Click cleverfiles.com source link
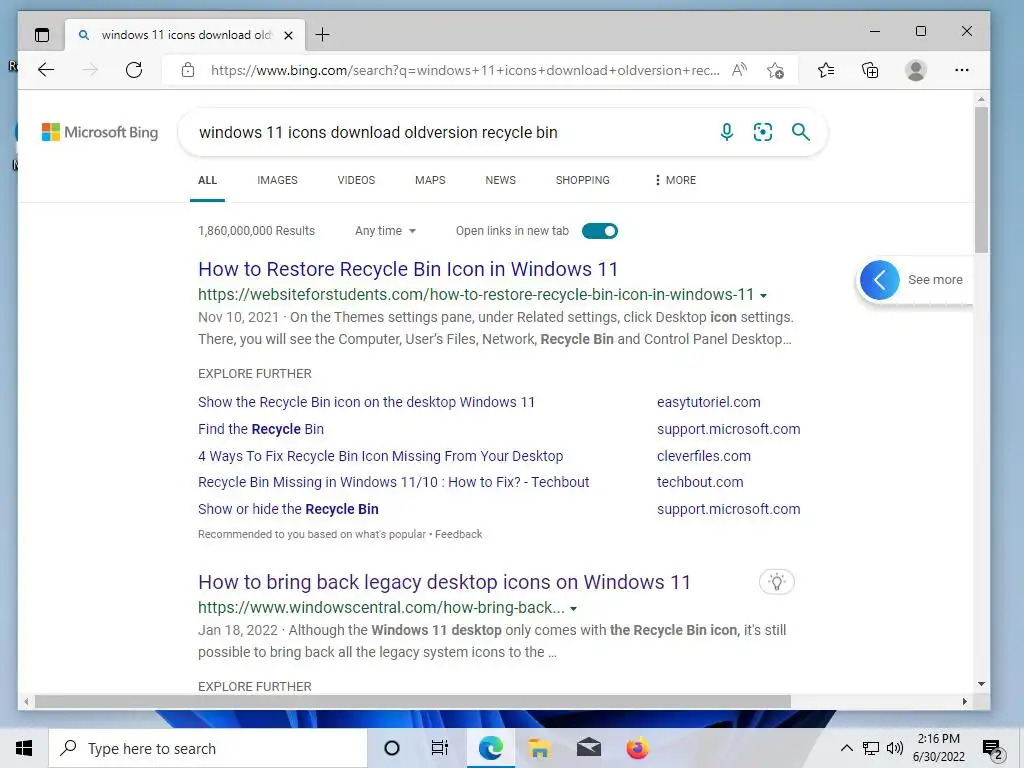The width and height of the screenshot is (1024, 768). tap(703, 456)
